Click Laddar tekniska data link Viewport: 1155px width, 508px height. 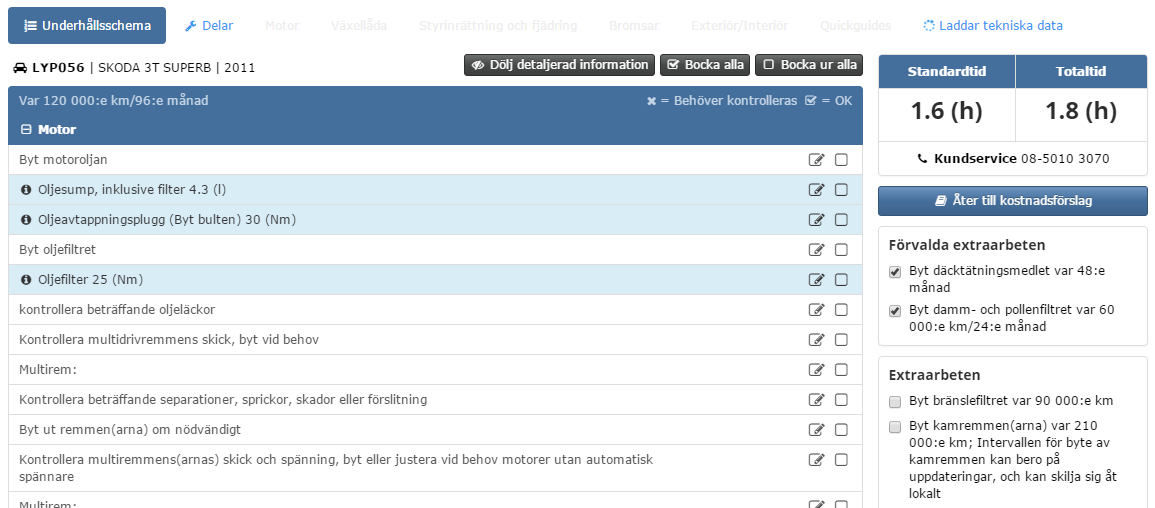coord(993,26)
